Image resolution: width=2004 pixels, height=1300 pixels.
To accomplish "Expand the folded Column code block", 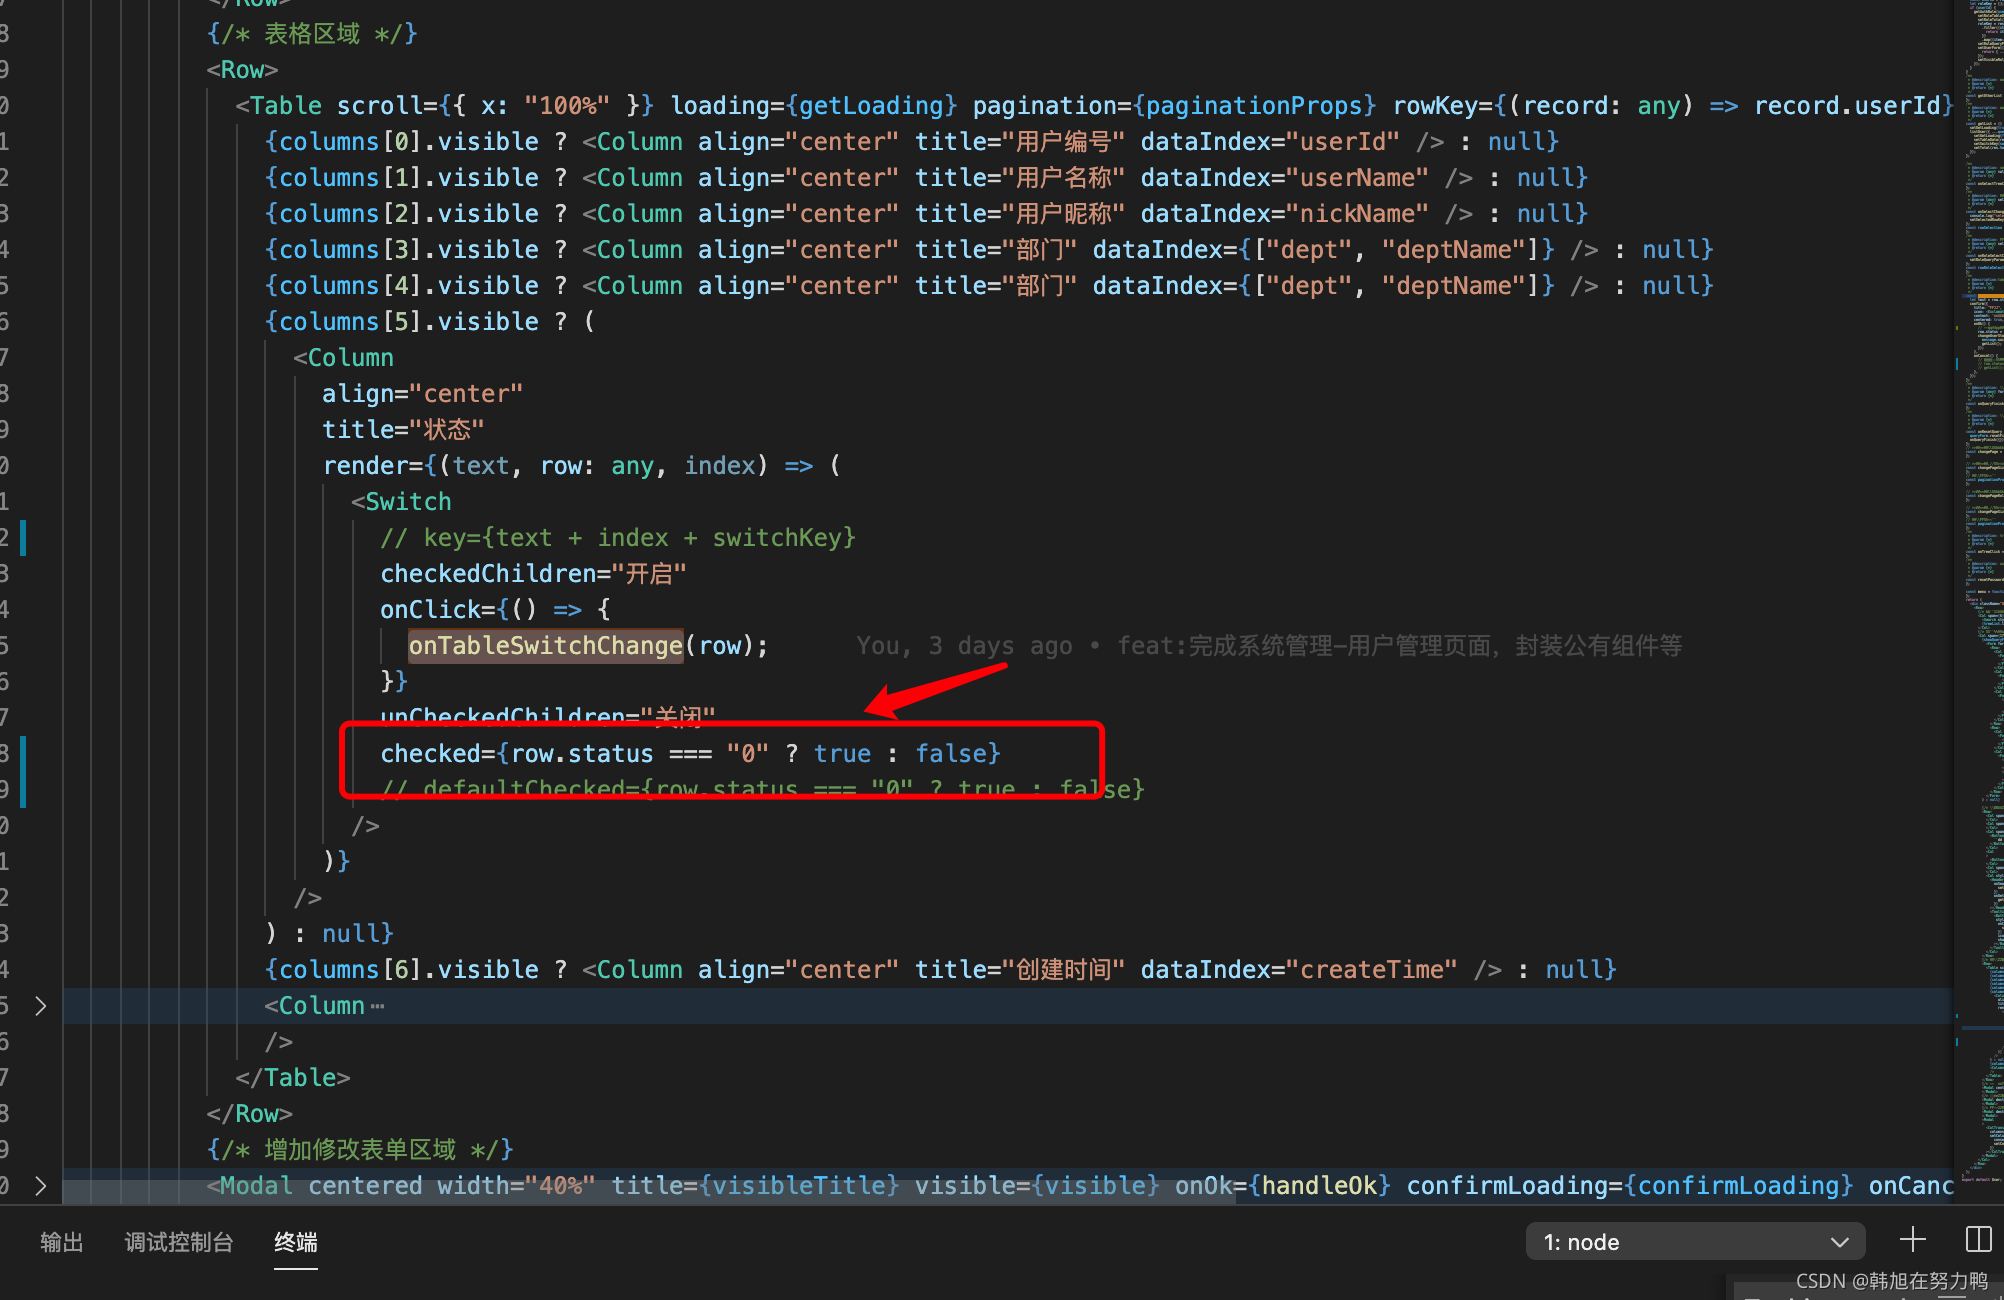I will click(x=40, y=1006).
